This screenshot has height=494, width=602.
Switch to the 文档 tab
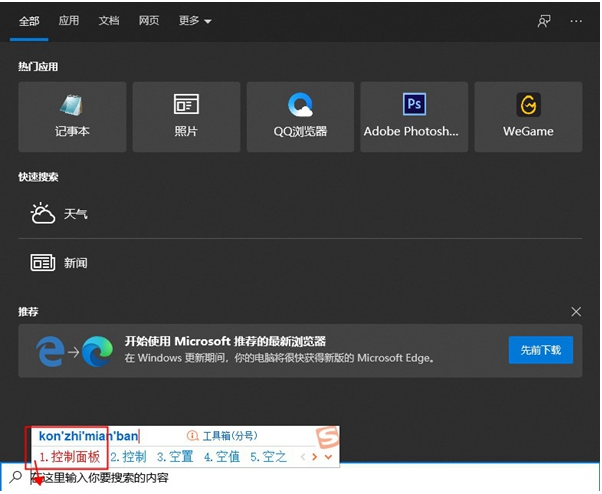coord(109,20)
